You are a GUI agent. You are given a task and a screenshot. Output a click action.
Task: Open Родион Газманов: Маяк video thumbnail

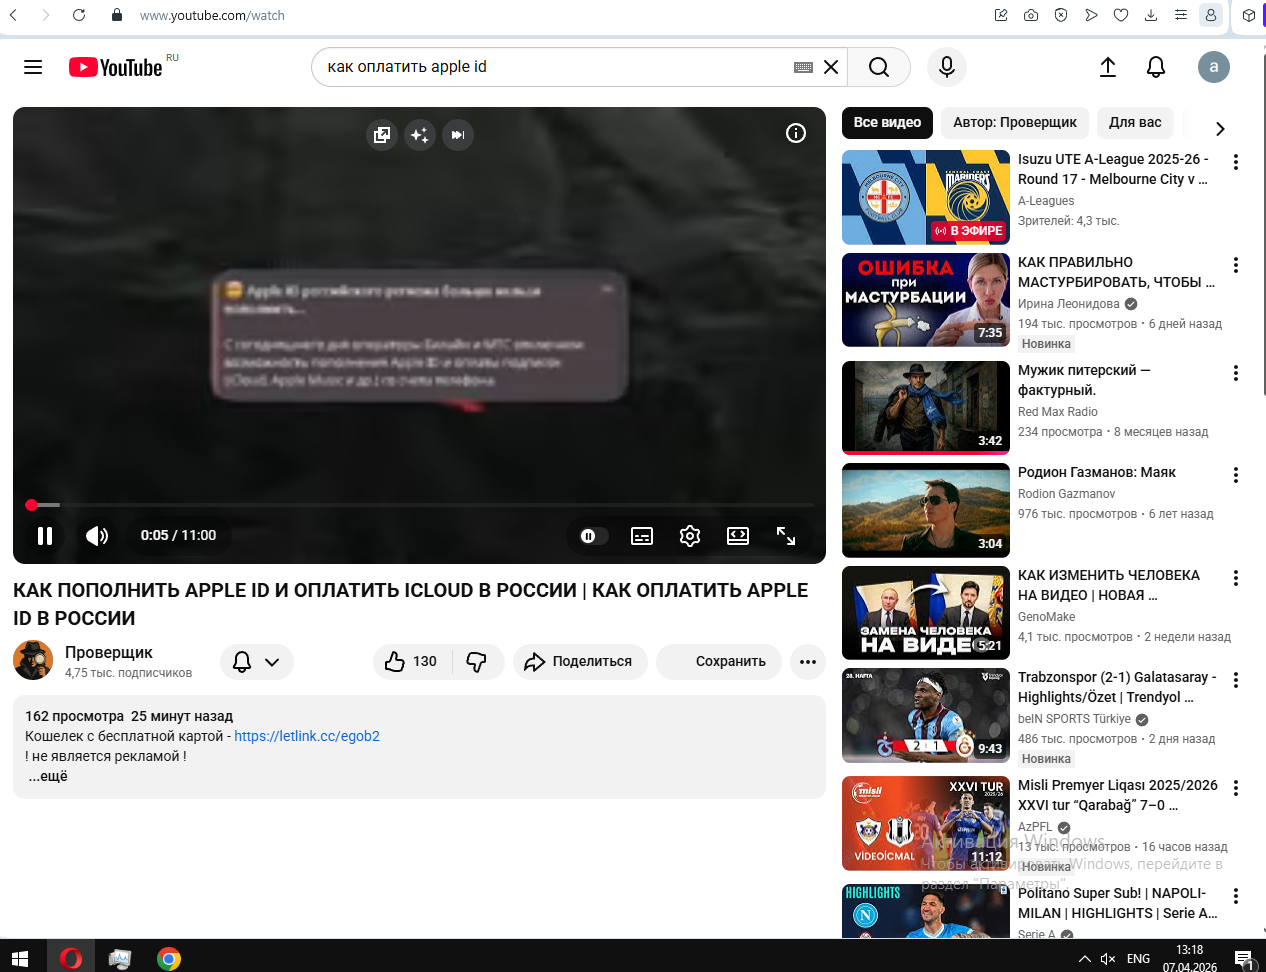point(925,510)
